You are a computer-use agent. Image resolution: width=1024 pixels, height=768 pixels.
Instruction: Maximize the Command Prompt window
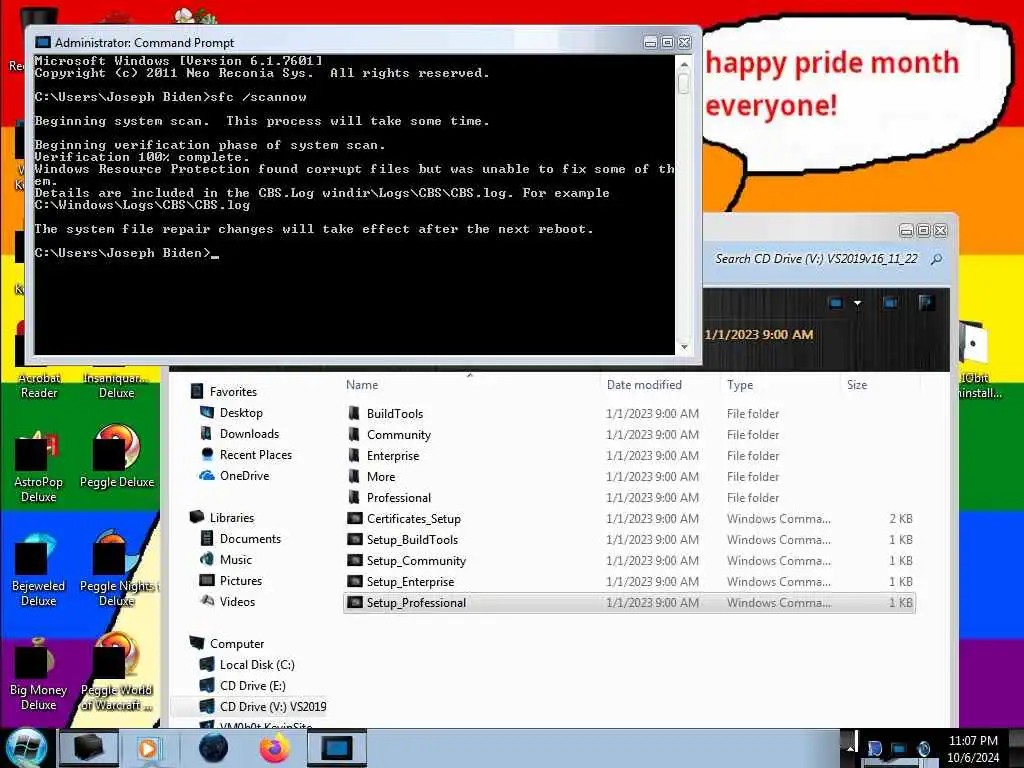(x=667, y=42)
